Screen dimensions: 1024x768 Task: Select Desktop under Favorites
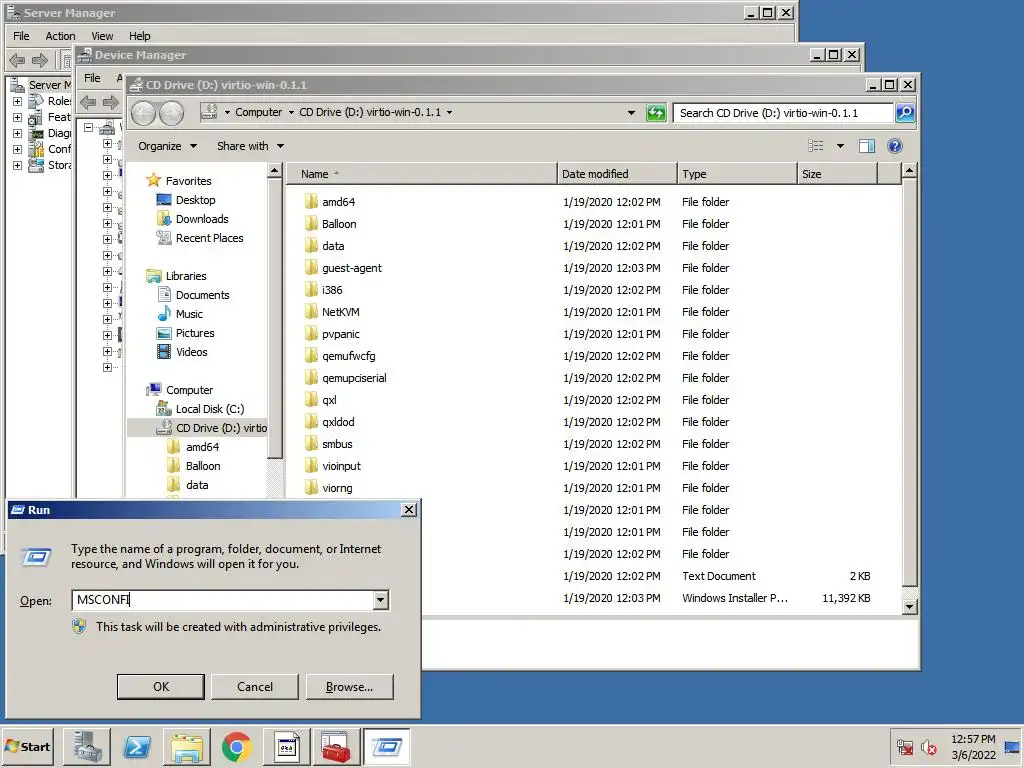point(195,200)
